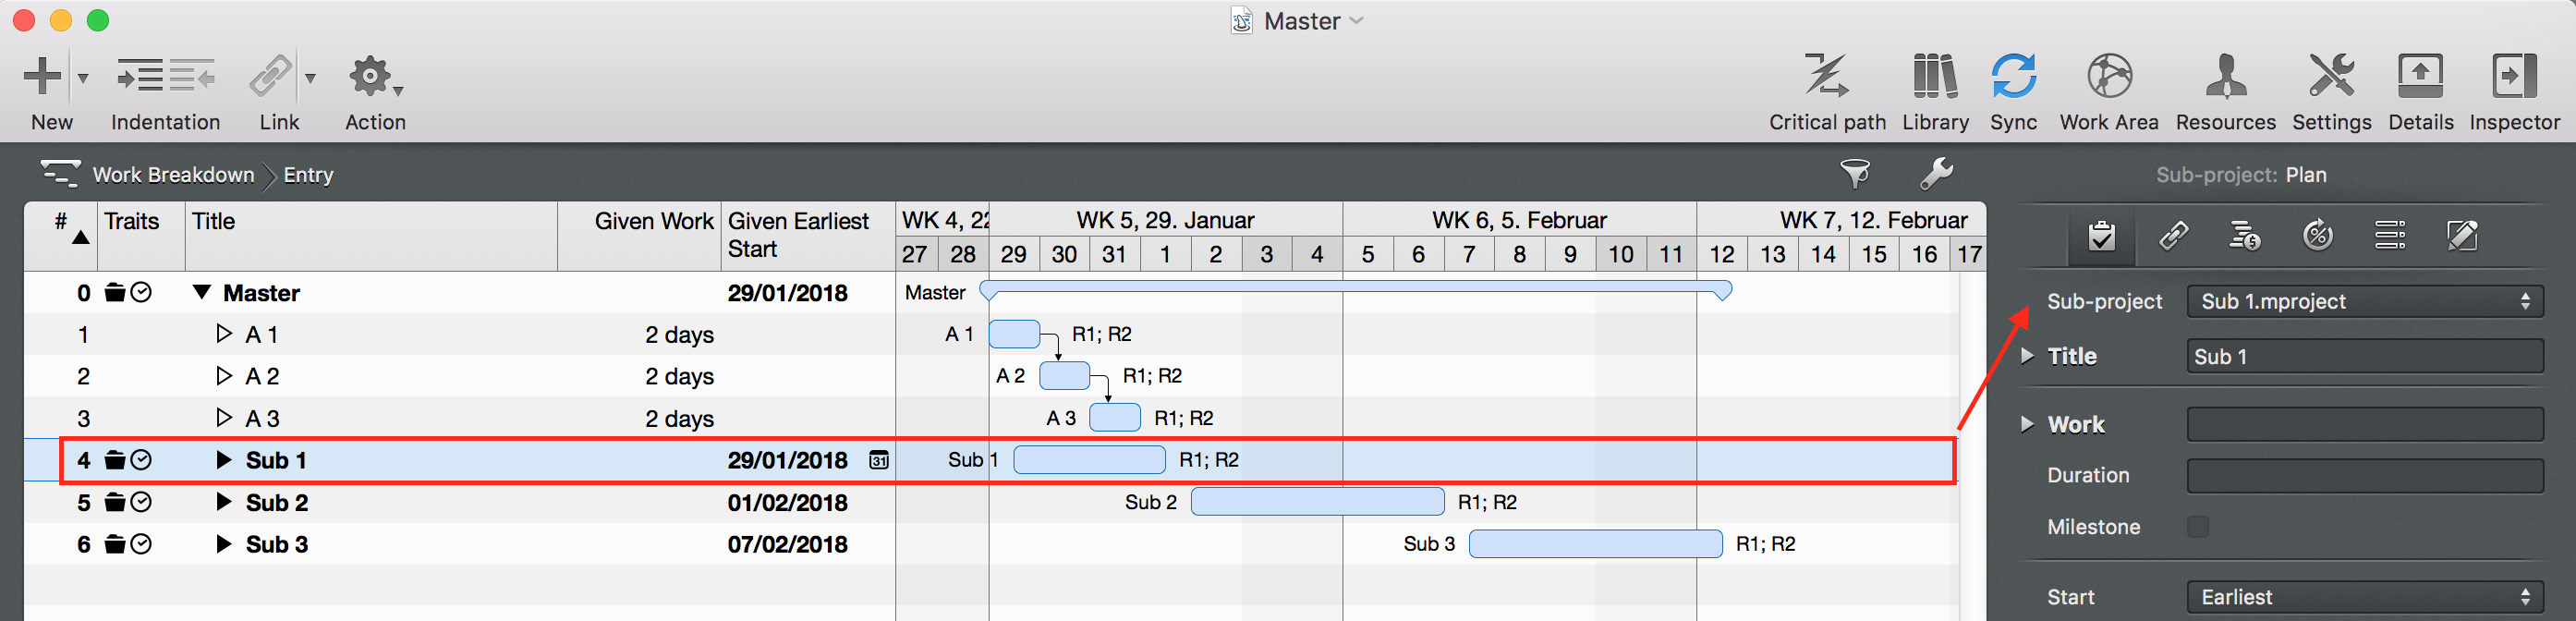Toggle the Inspector panel
2576x621 pixels.
coord(2513,78)
